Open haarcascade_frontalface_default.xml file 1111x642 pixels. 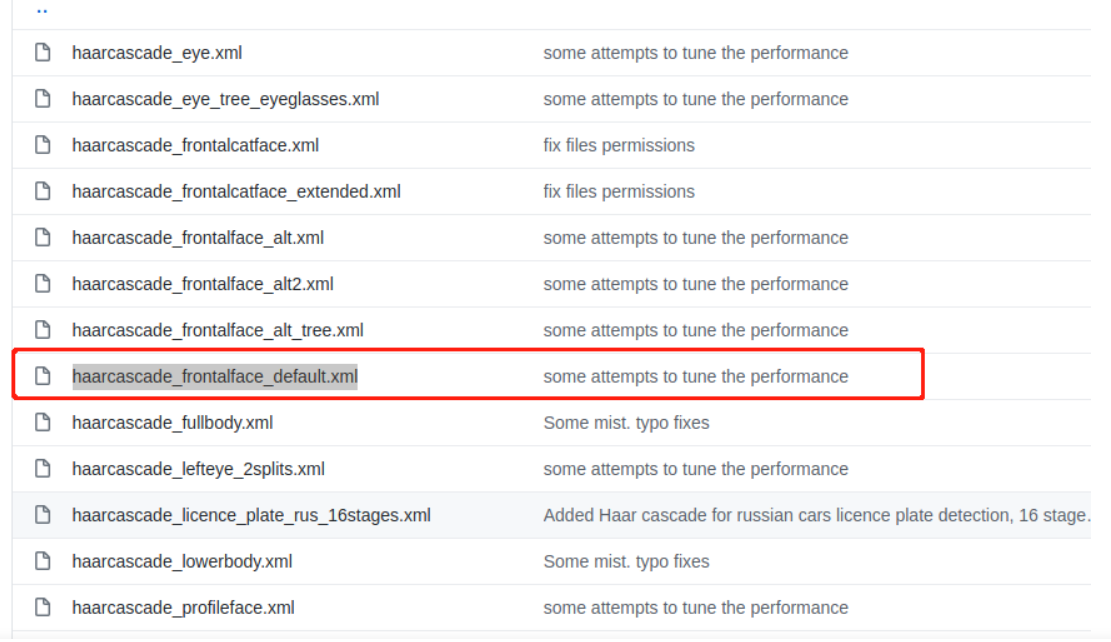[215, 376]
